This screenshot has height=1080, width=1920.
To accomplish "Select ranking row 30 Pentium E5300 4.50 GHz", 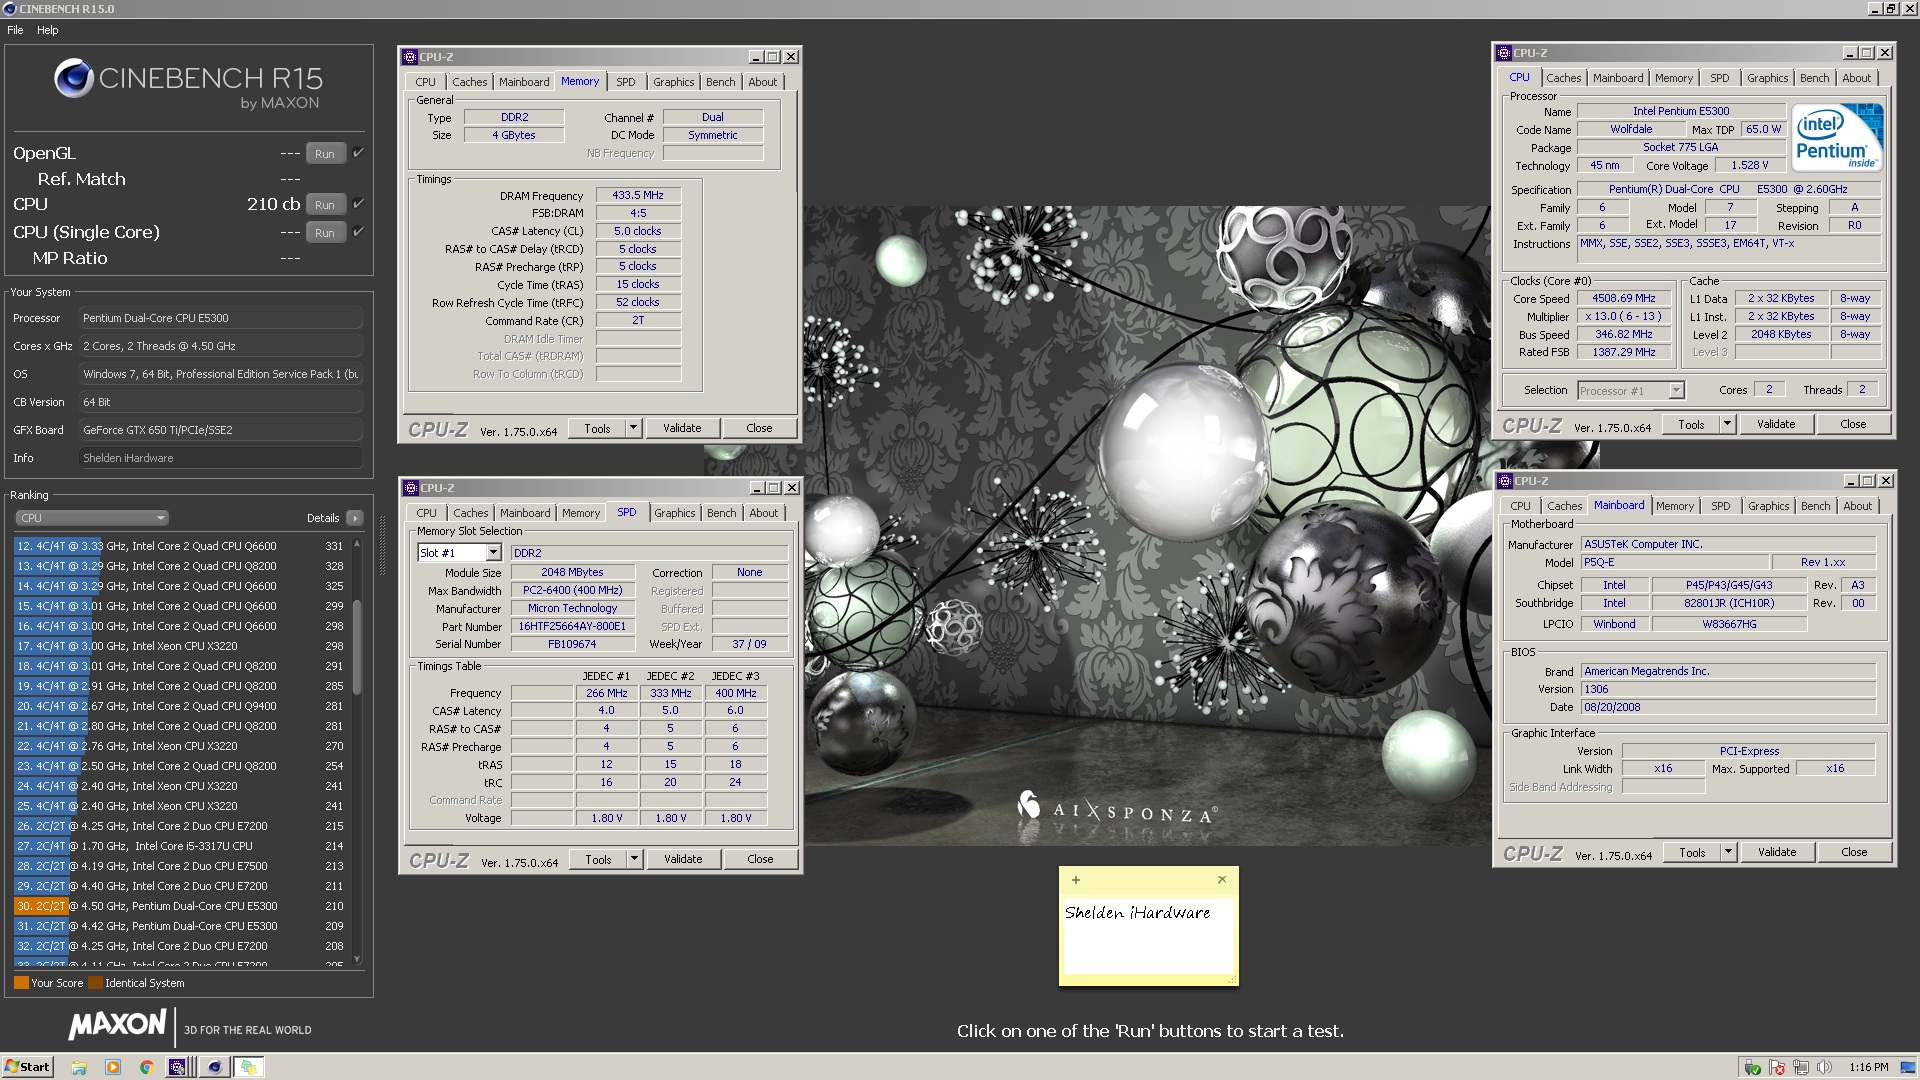I will [180, 906].
